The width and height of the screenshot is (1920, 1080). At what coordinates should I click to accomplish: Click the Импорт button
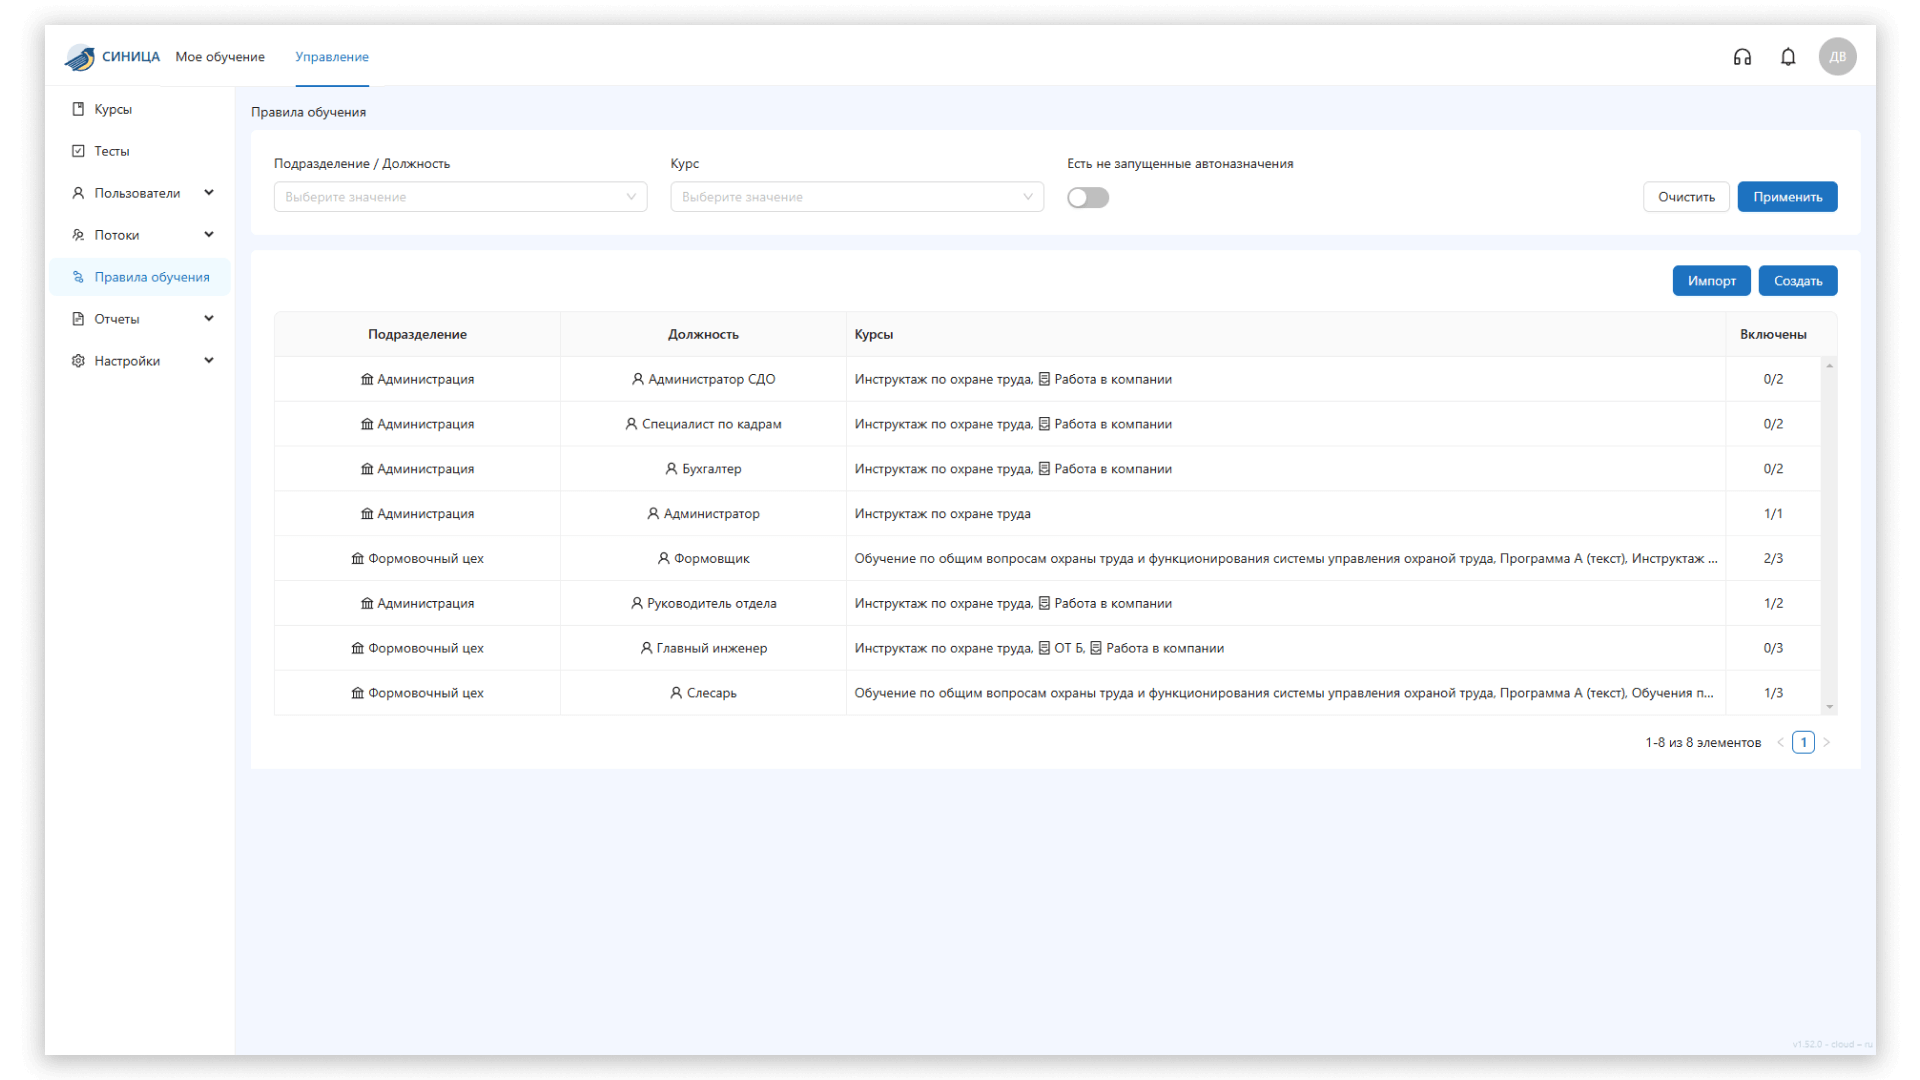tap(1711, 281)
